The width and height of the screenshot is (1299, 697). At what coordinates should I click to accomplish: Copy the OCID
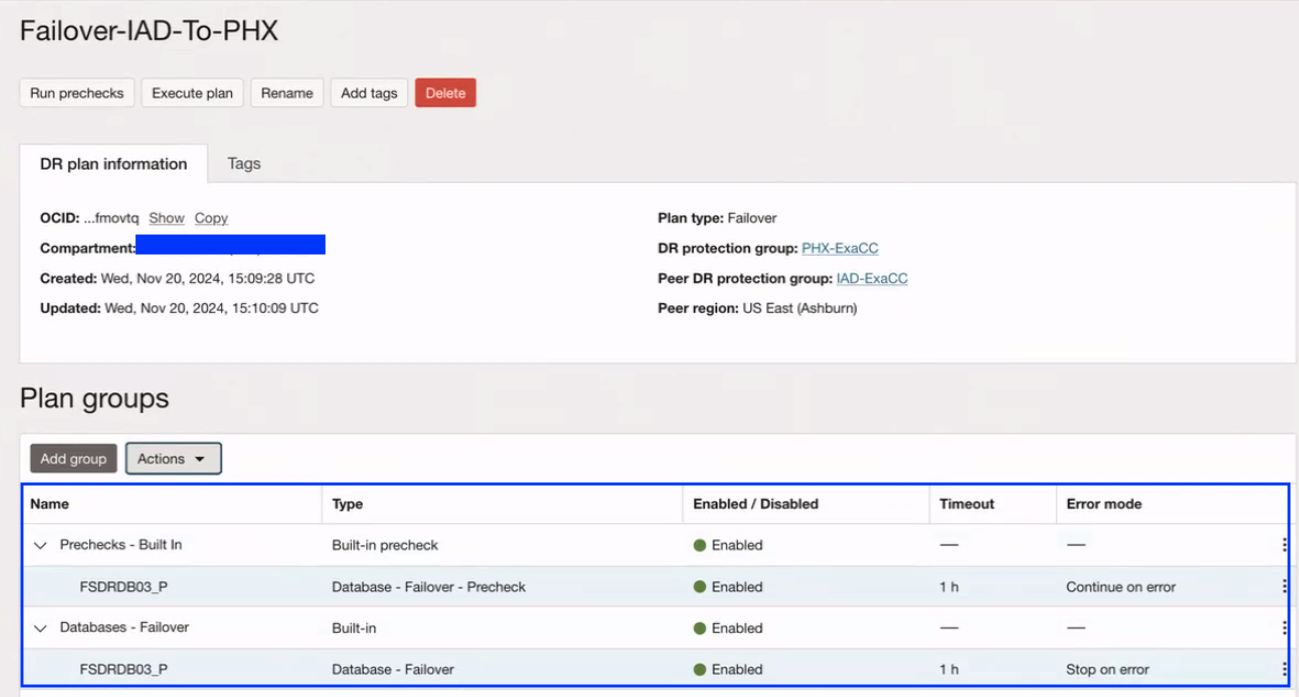coord(211,218)
